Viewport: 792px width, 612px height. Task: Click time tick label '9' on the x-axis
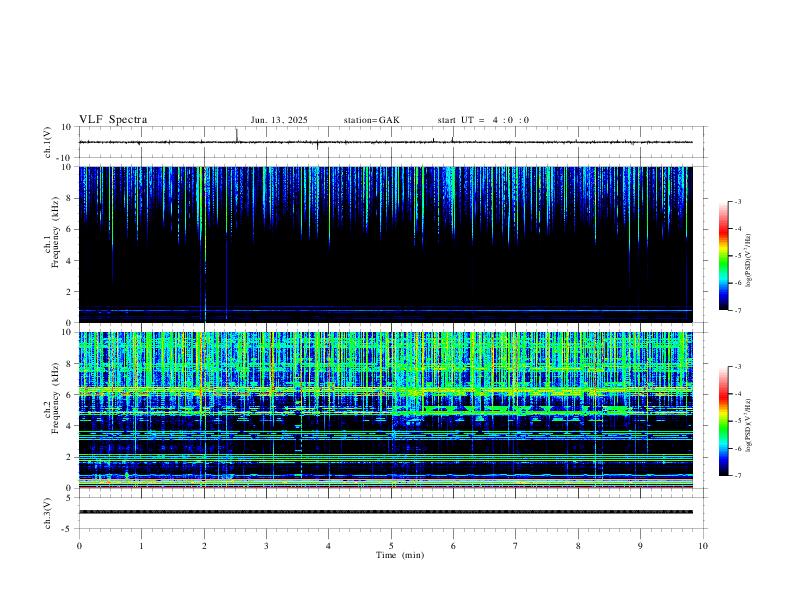(x=640, y=546)
